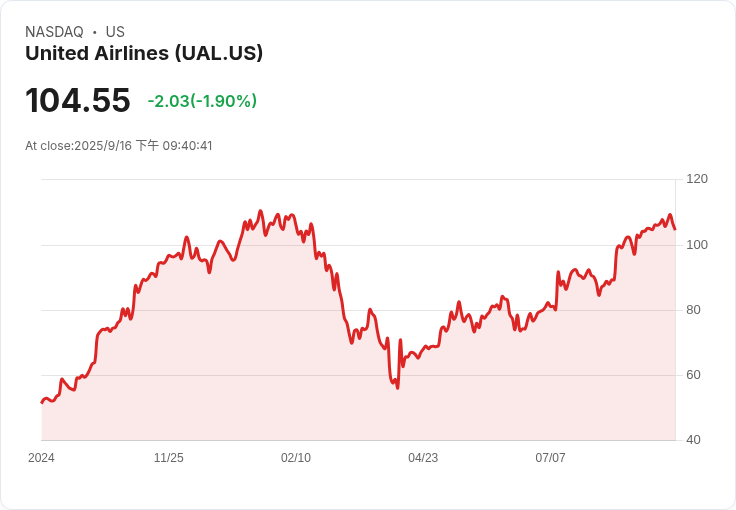Click the chart line's starting point at far left
This screenshot has height=510, width=736.
(x=42, y=402)
